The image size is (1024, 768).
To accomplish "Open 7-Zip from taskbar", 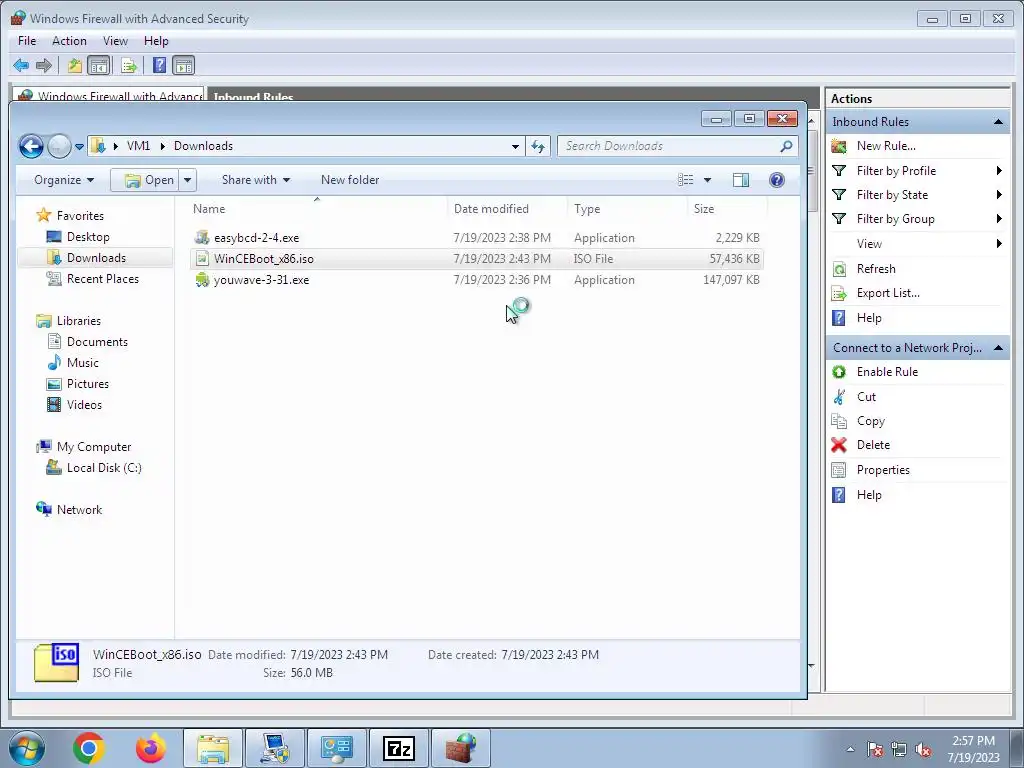I will tap(399, 748).
